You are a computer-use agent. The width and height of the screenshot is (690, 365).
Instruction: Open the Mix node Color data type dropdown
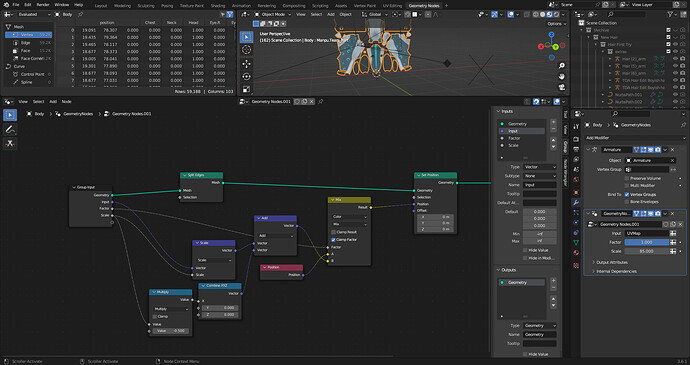350,217
